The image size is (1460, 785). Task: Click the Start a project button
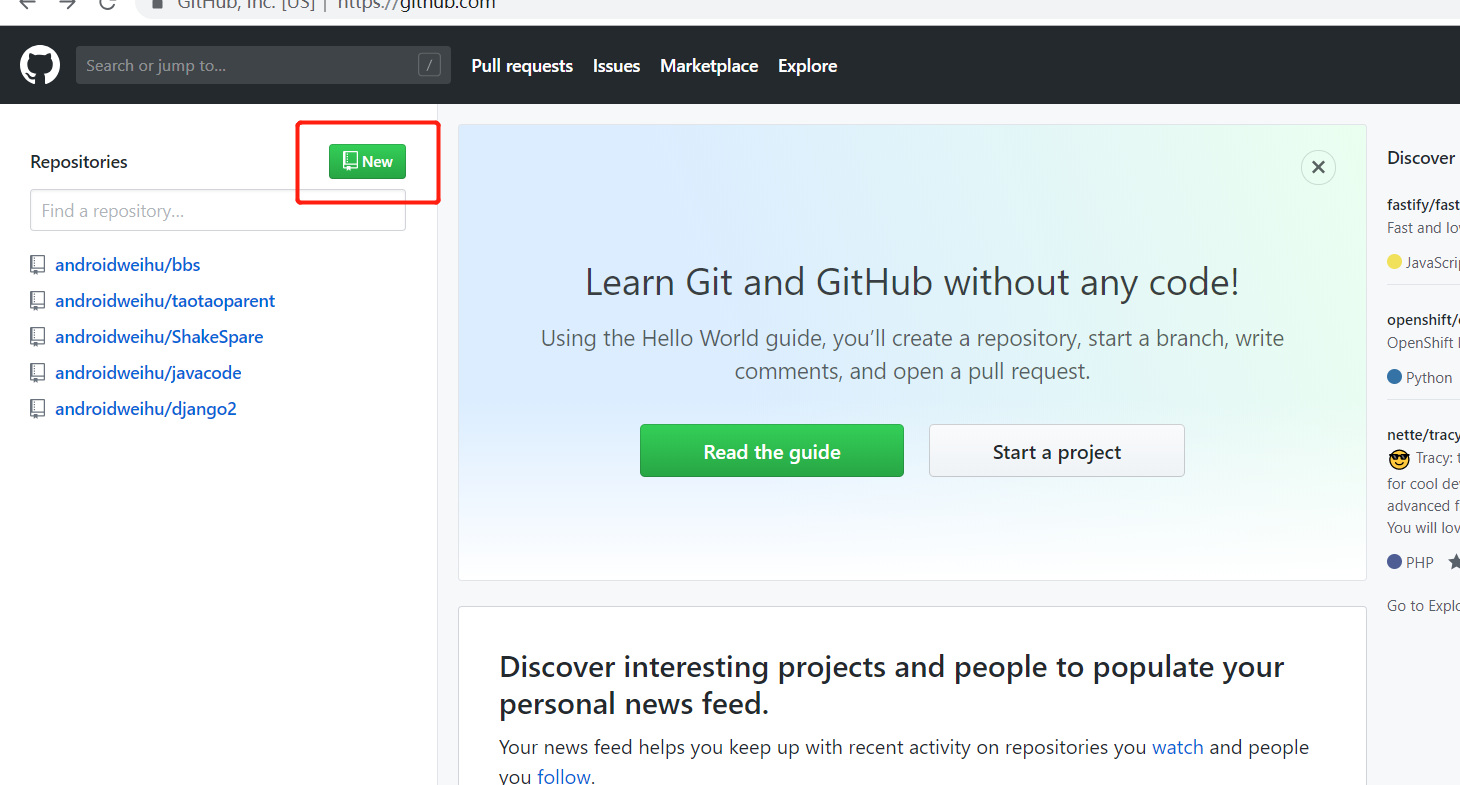coord(1056,451)
